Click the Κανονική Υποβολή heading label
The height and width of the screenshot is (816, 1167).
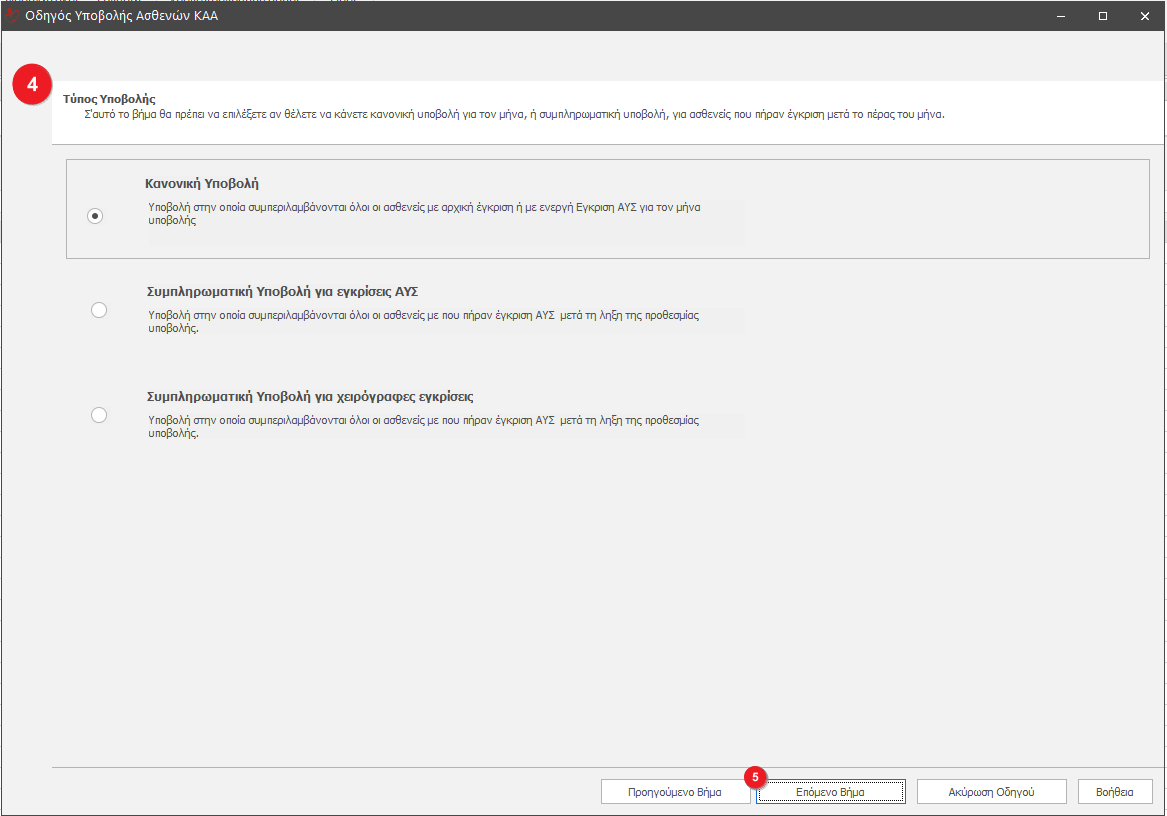(202, 184)
